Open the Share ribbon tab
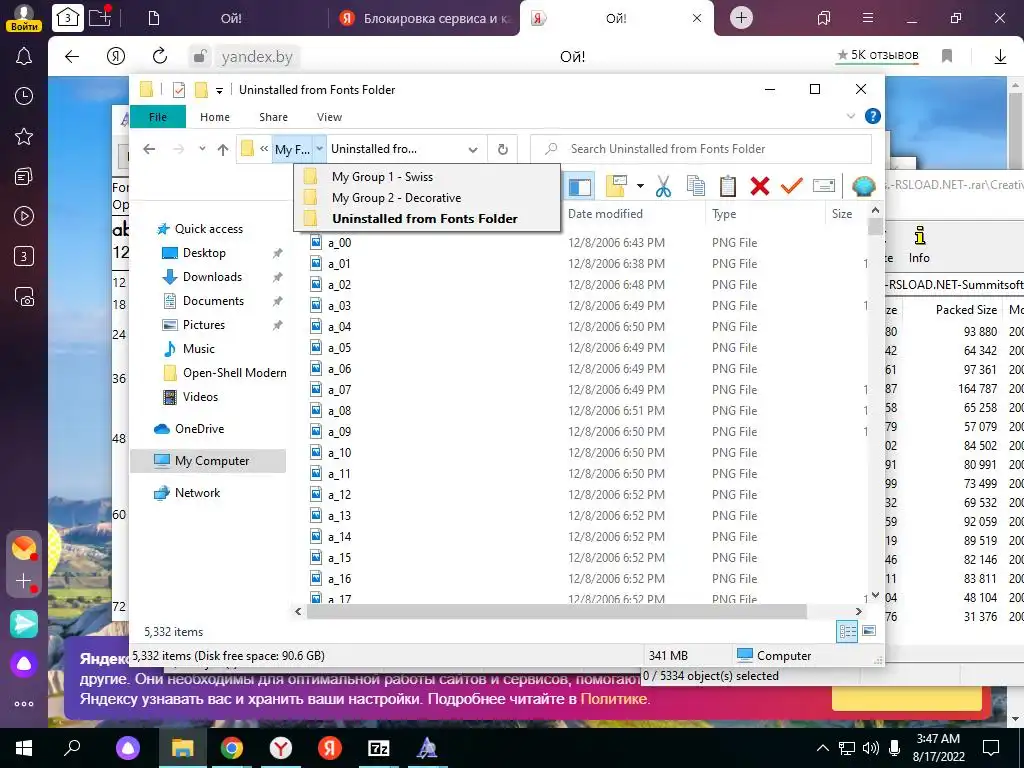 pos(273,117)
